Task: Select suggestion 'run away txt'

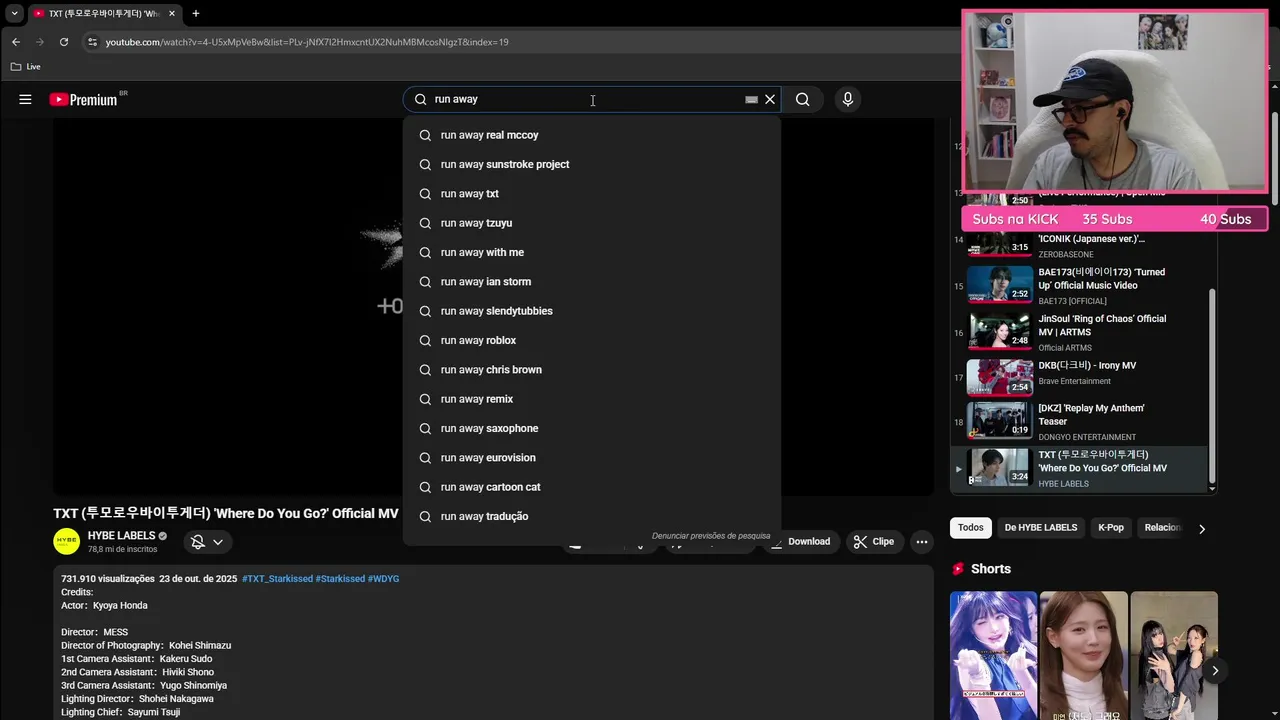Action: tap(592, 193)
